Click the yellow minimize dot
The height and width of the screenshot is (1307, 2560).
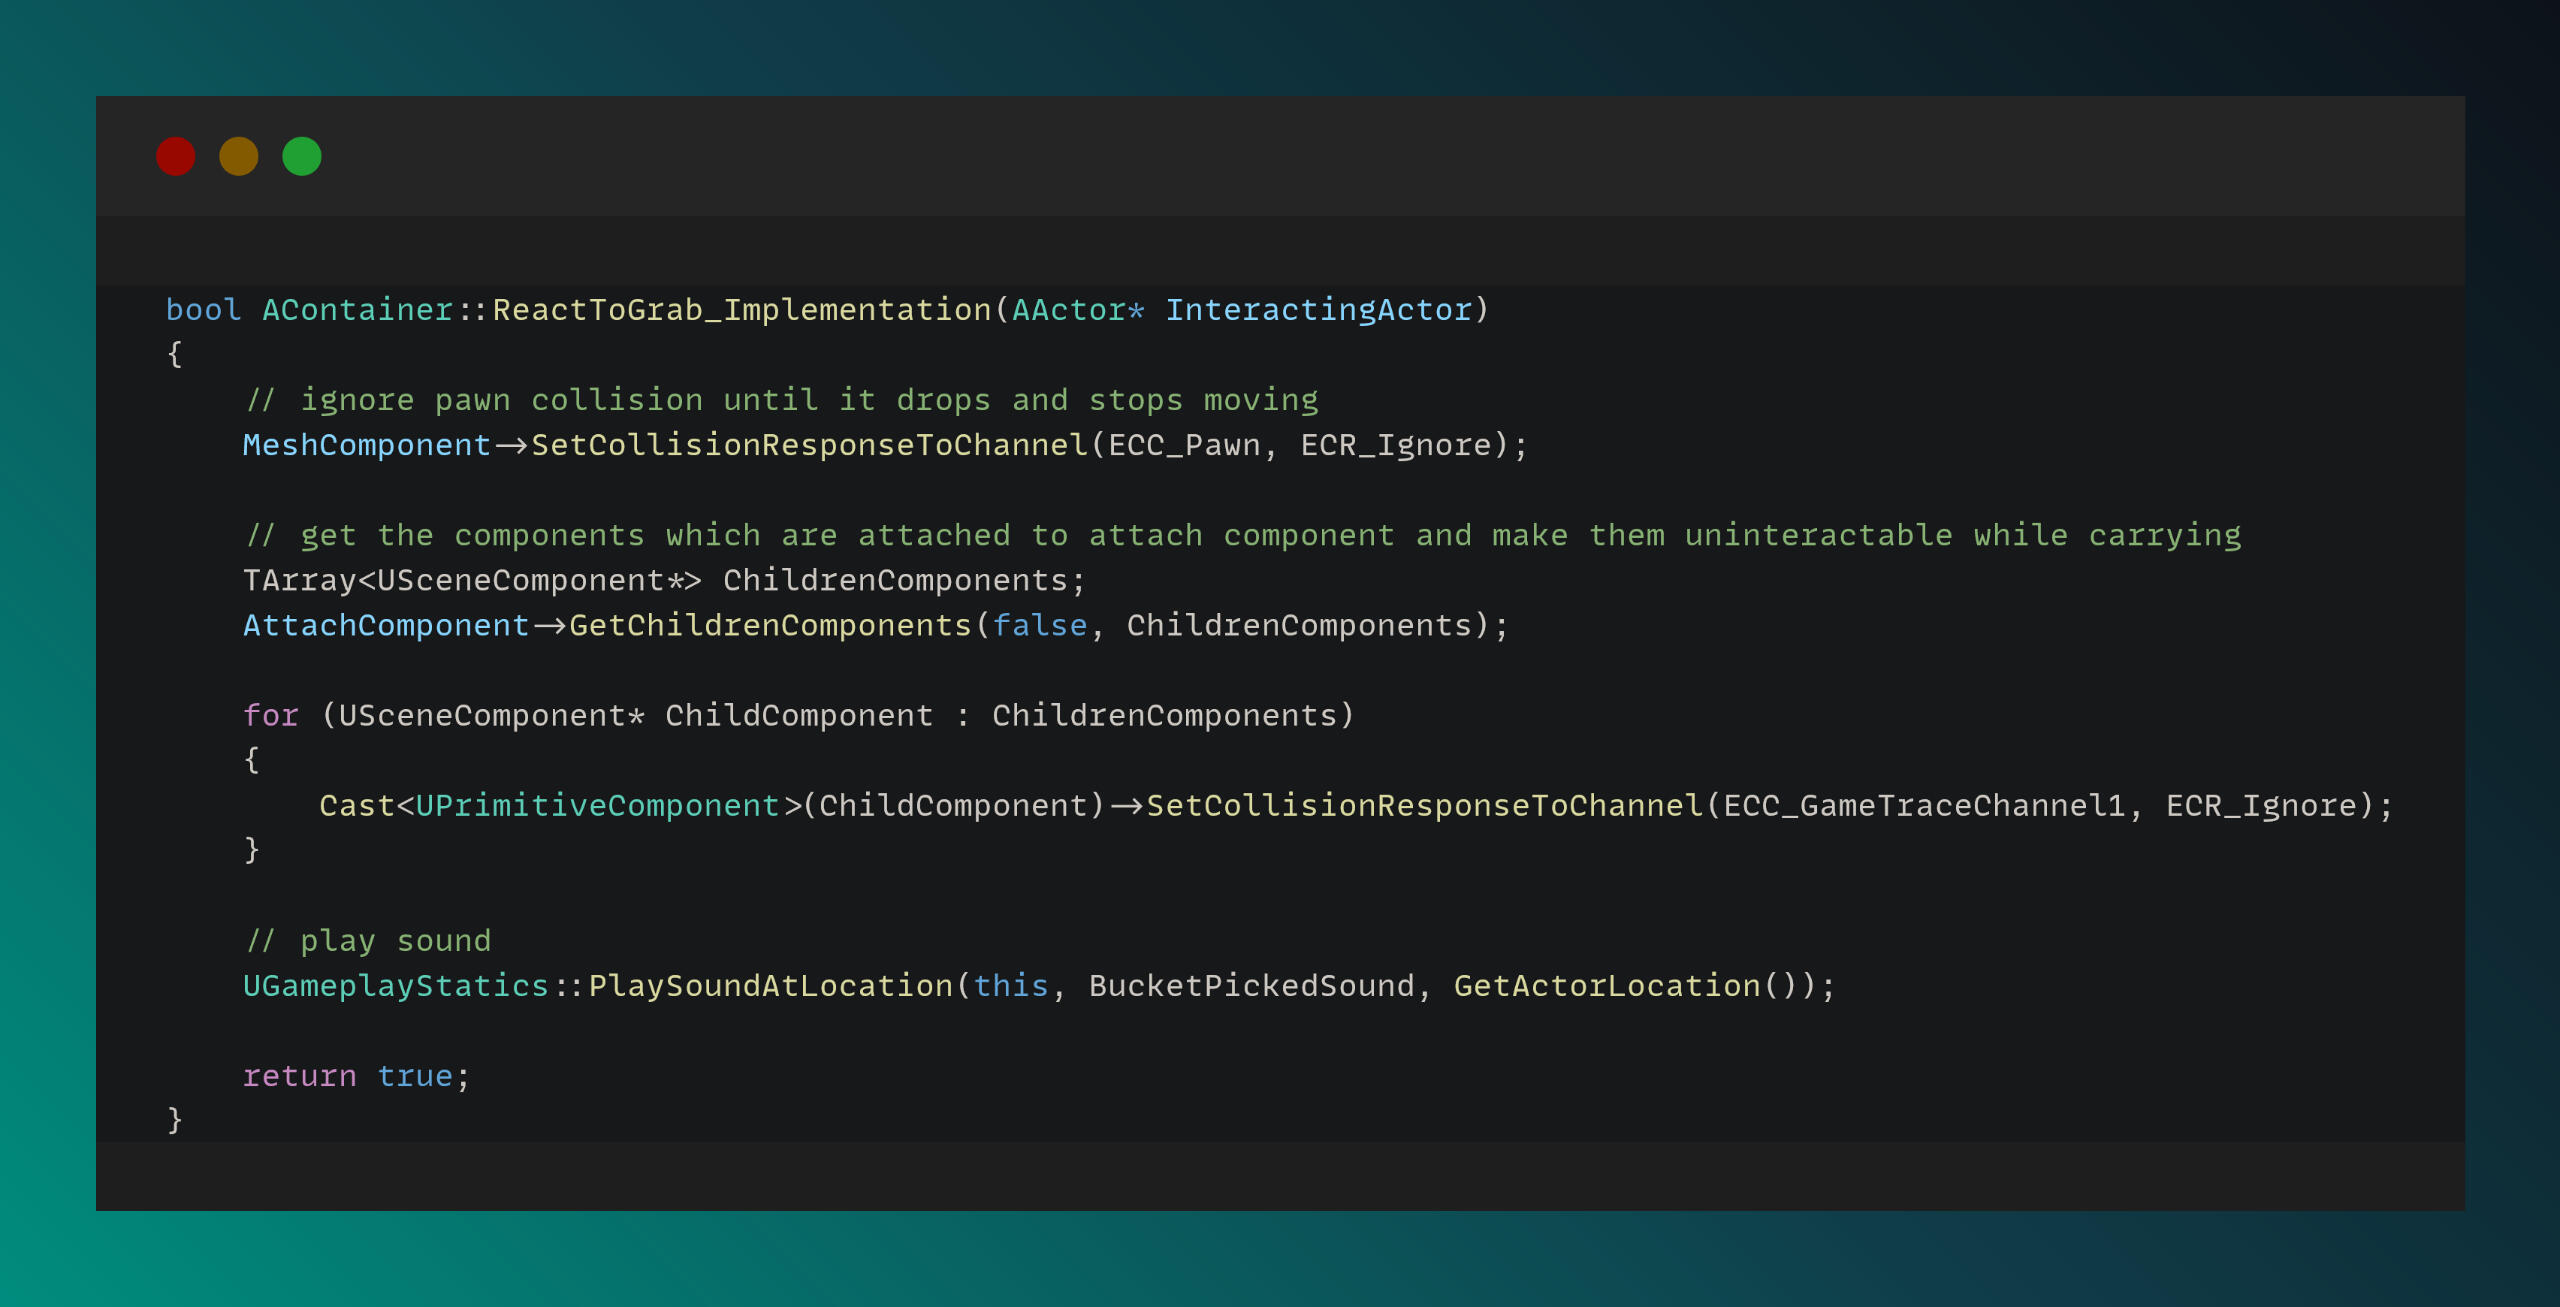click(x=239, y=156)
